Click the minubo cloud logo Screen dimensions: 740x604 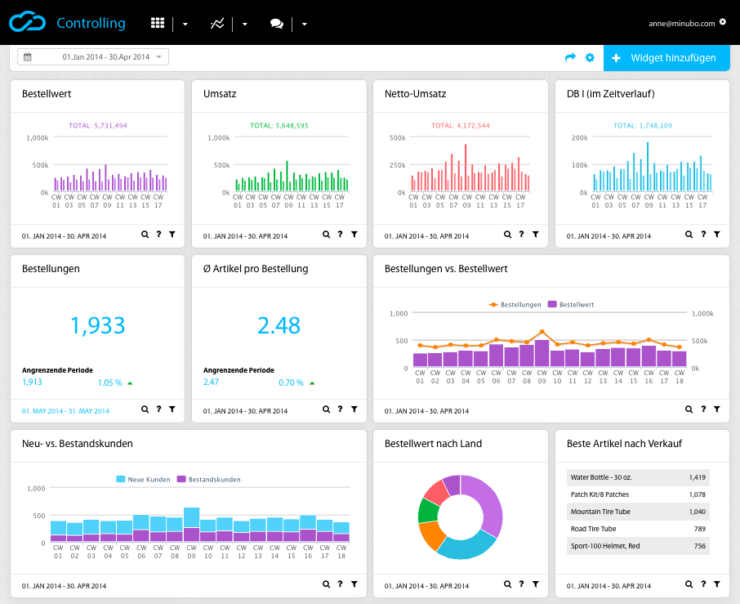(27, 22)
